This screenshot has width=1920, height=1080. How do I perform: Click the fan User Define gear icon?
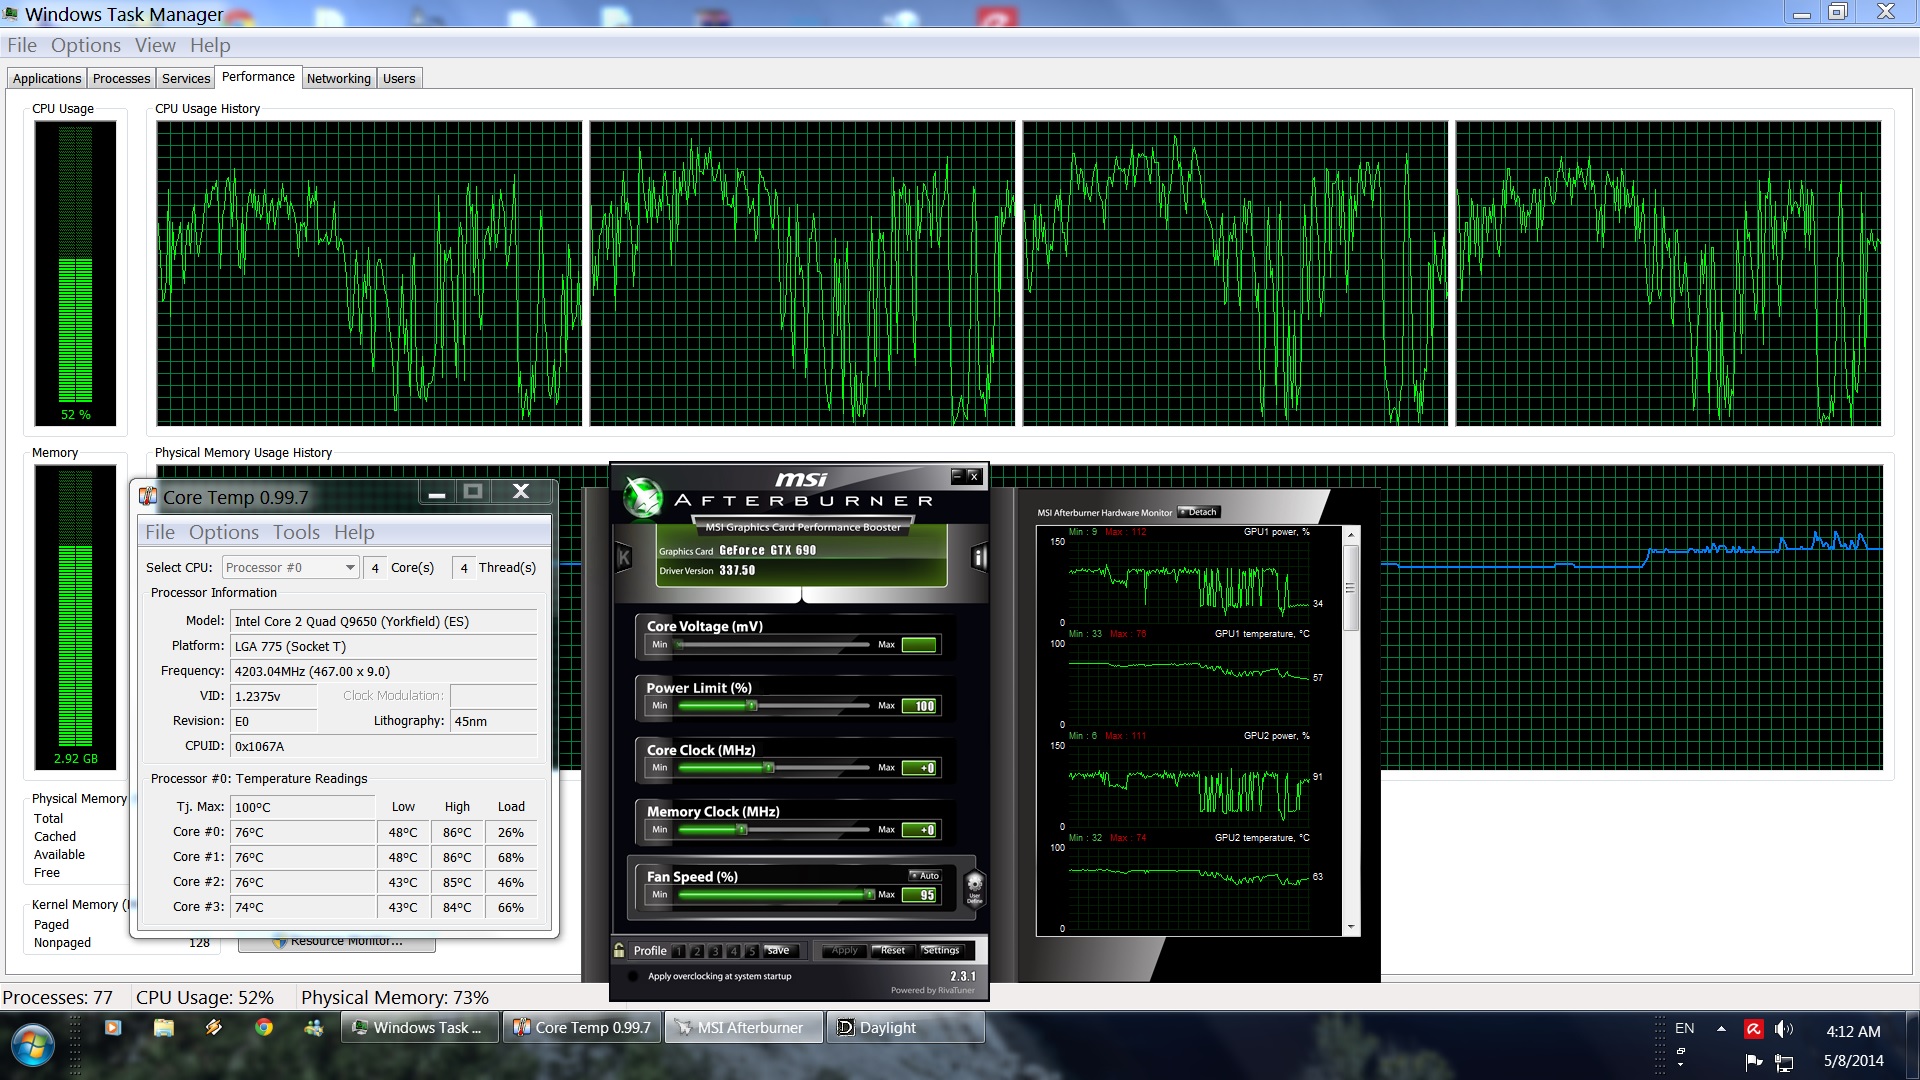[974, 887]
